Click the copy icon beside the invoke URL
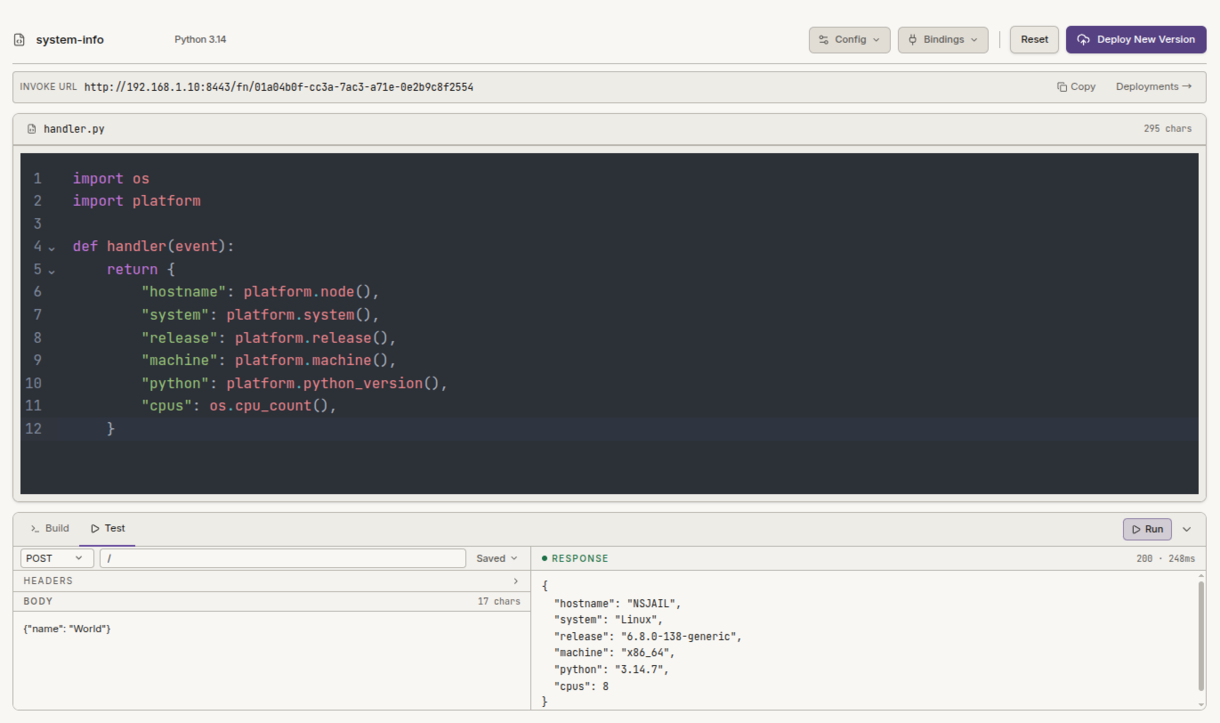Image resolution: width=1220 pixels, height=723 pixels. [x=1062, y=87]
